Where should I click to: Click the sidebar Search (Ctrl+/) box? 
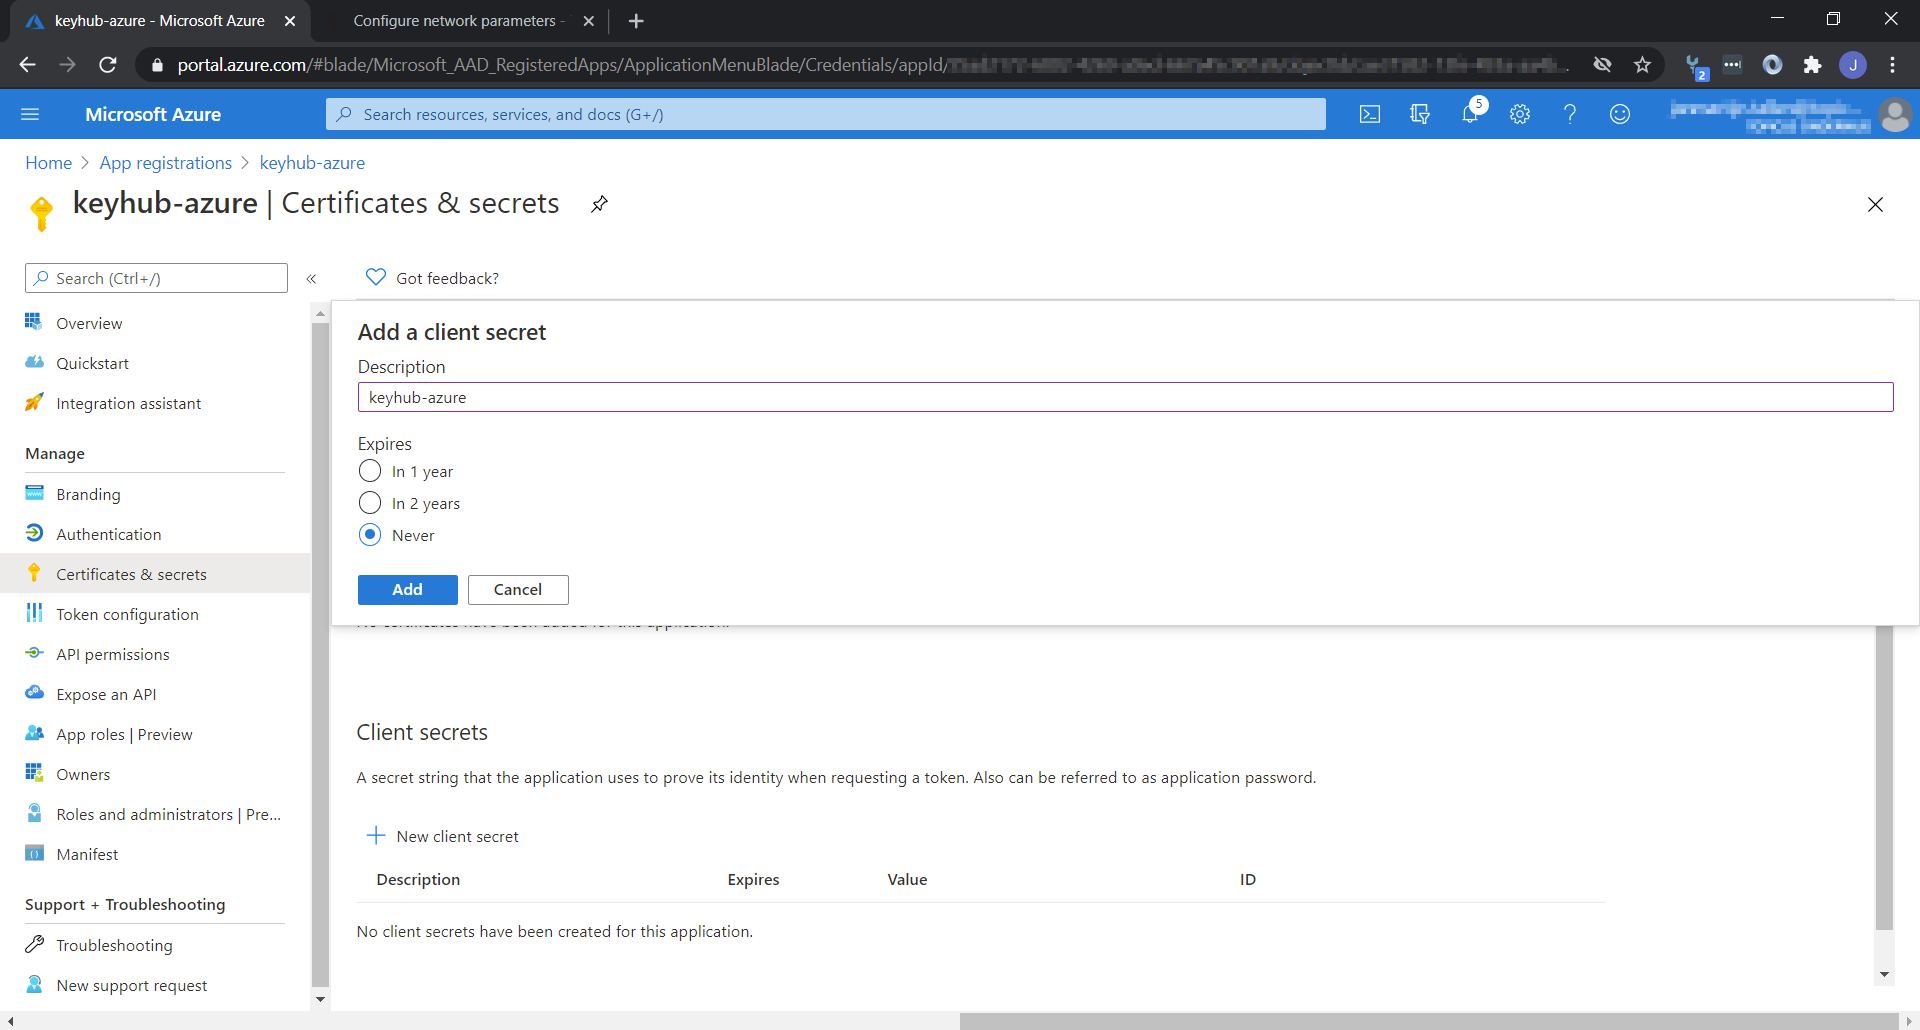pos(156,278)
